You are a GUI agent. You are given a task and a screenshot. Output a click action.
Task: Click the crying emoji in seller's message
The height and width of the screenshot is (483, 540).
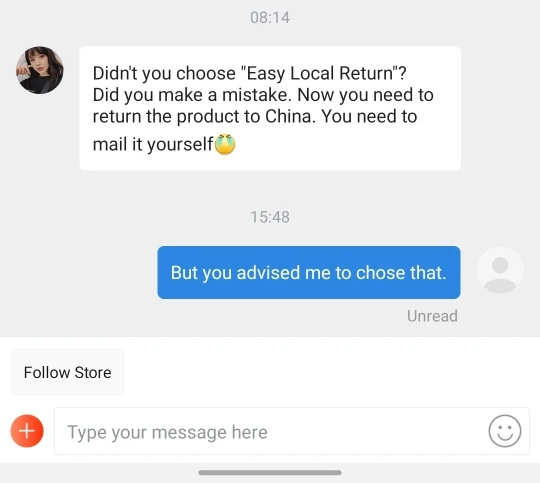click(225, 144)
